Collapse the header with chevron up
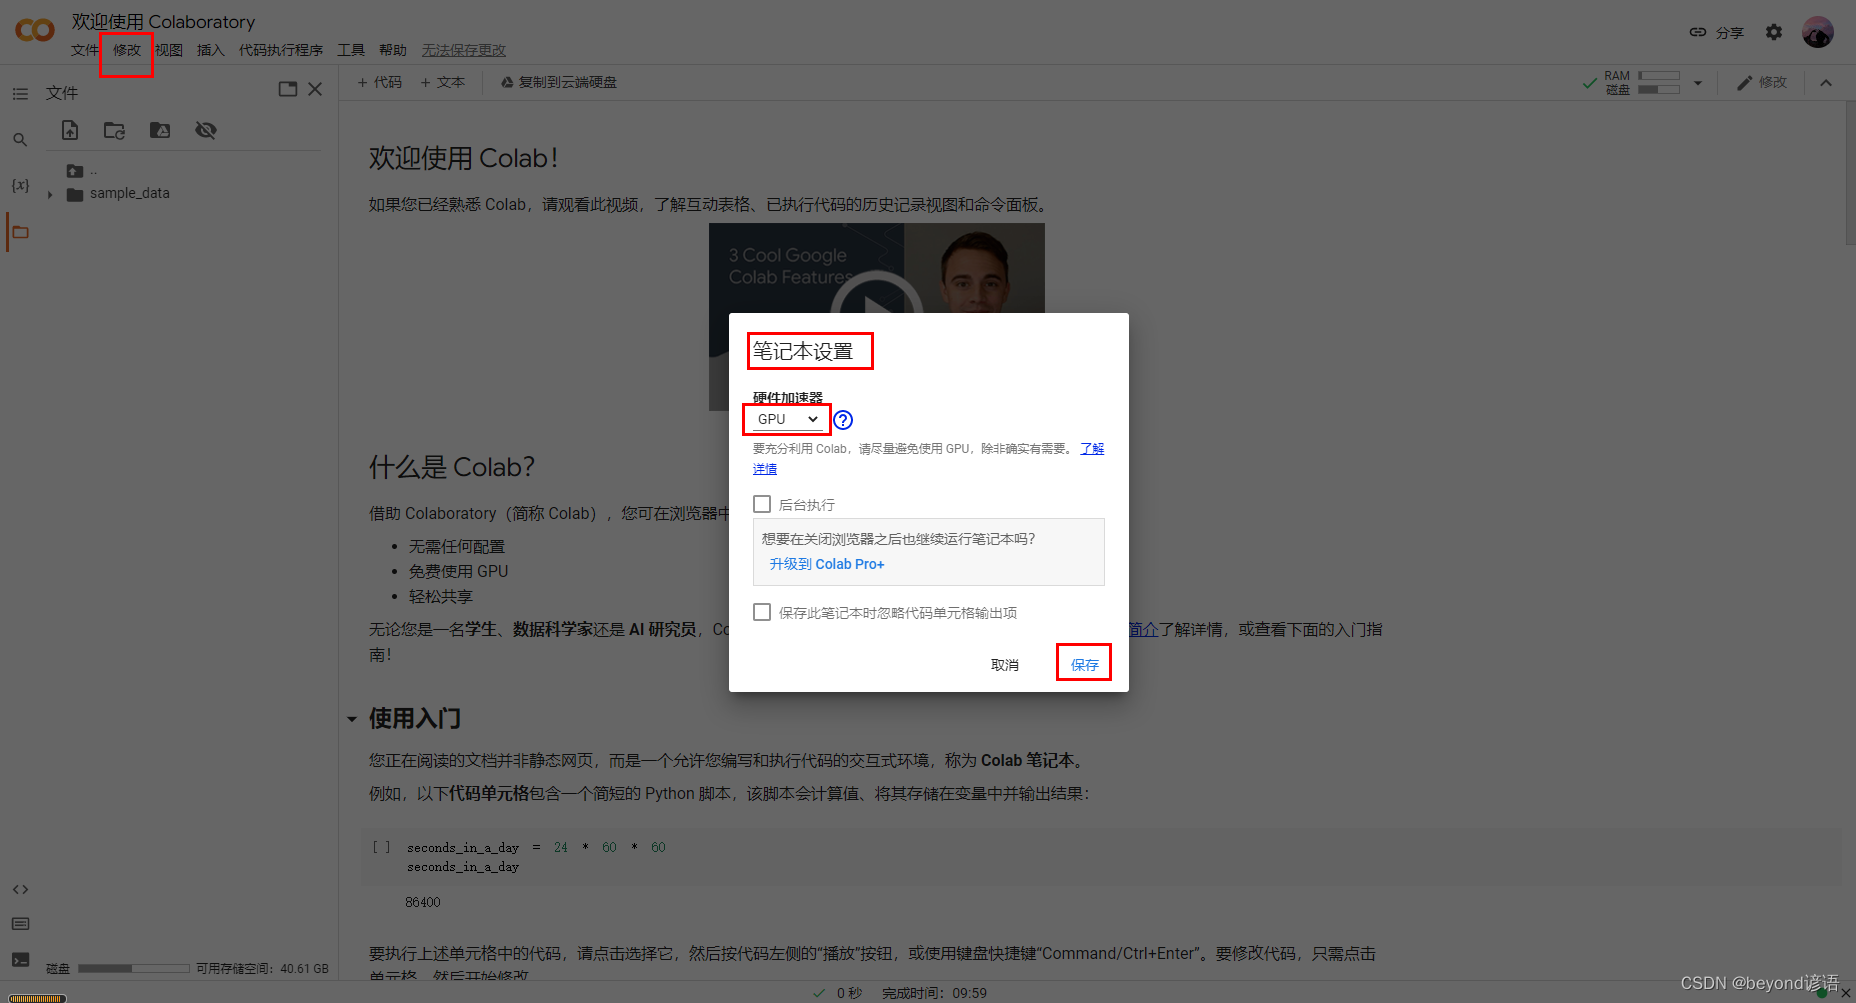Viewport: 1856px width, 1003px height. click(1826, 83)
